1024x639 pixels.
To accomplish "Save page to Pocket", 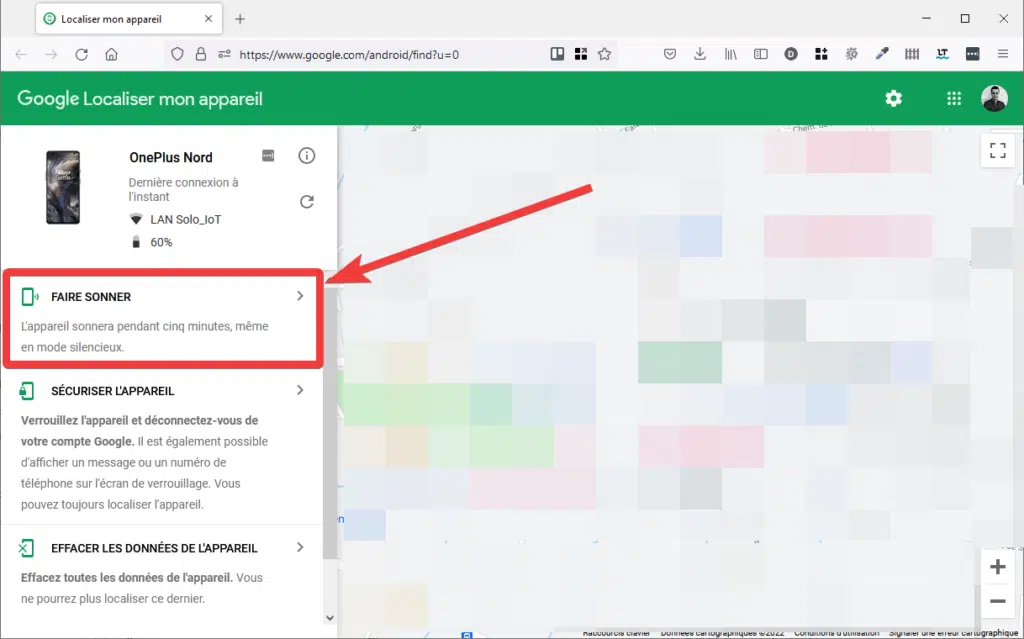I will pyautogui.click(x=670, y=54).
